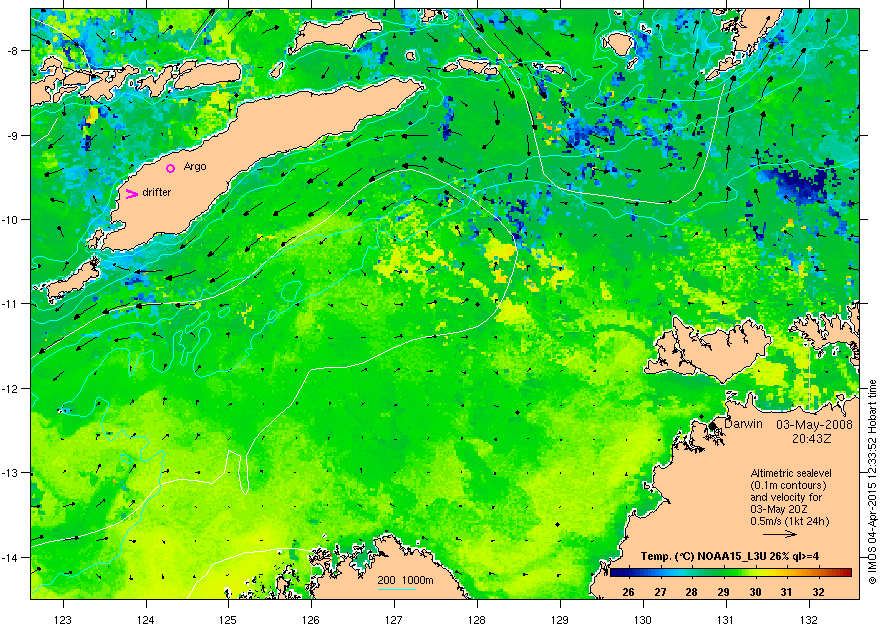Click the 'Altimetric sealevel' legend line
Image resolution: width=880 pixels, height=630 pixels.
(791, 473)
